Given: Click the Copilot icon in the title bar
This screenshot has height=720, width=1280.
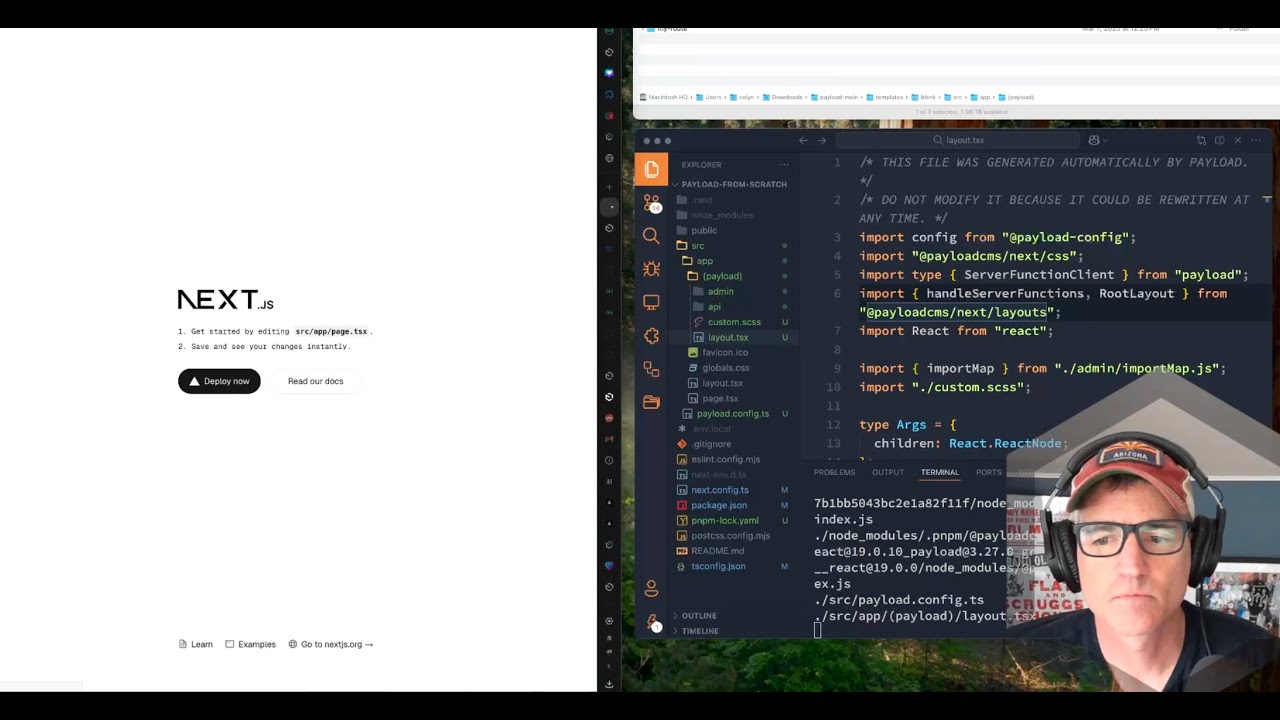Looking at the screenshot, I should [x=1094, y=140].
